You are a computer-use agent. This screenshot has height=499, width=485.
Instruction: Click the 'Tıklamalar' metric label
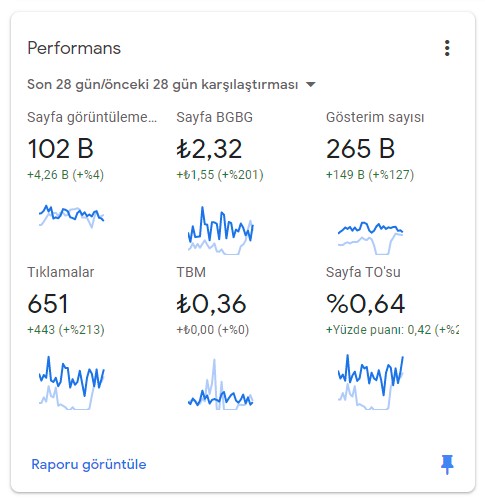tap(61, 272)
